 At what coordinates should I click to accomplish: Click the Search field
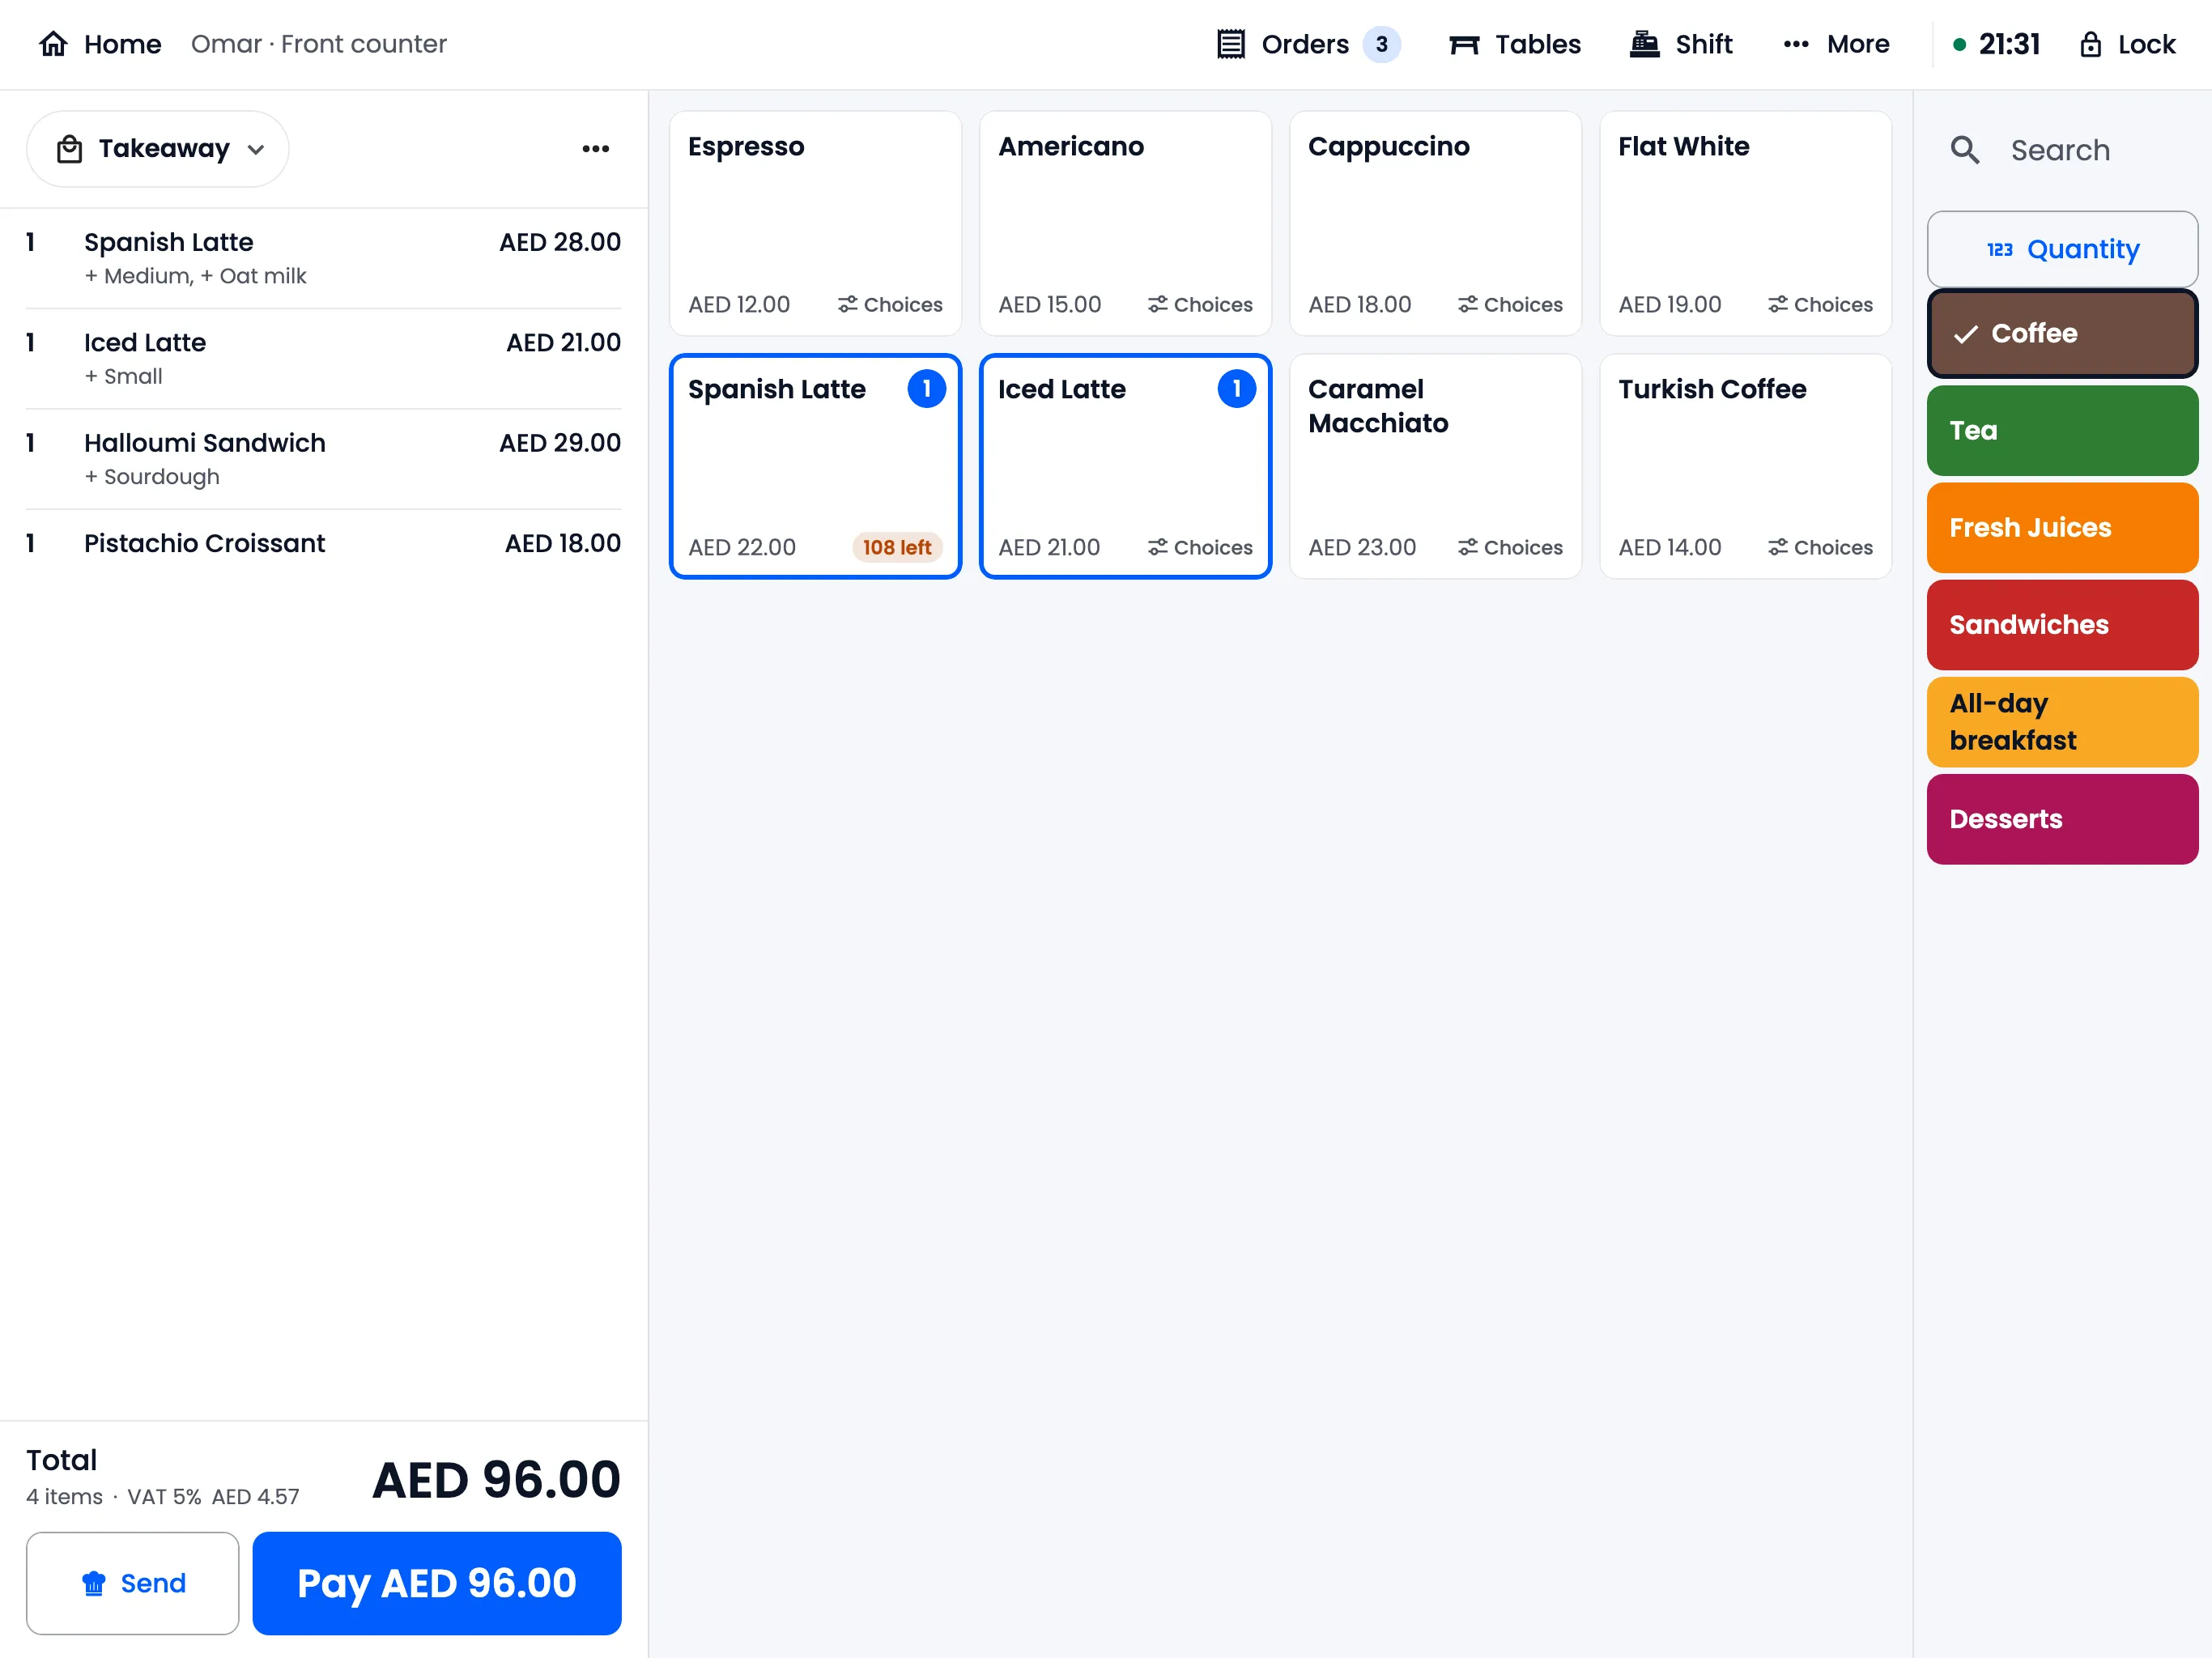[x=2062, y=150]
